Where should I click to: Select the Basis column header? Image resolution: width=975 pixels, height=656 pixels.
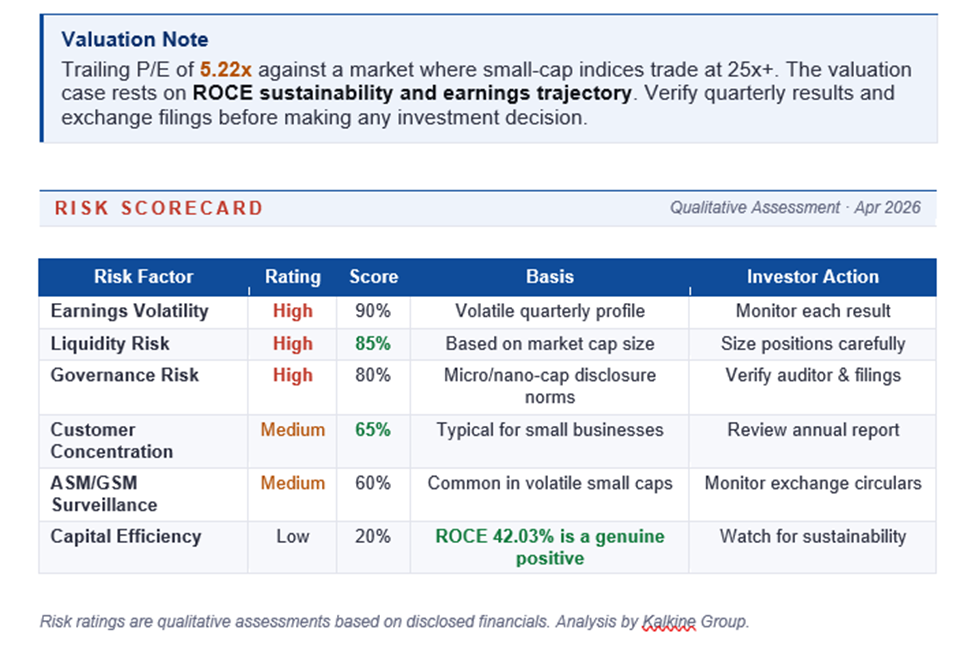tap(550, 277)
